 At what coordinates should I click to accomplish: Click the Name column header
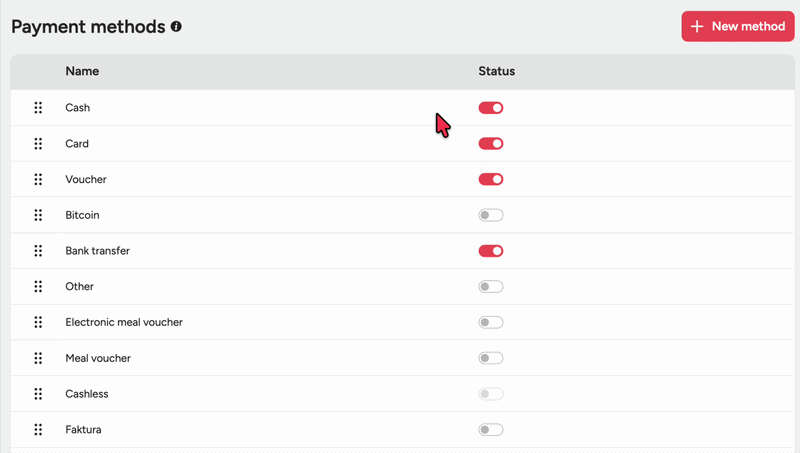pos(82,72)
